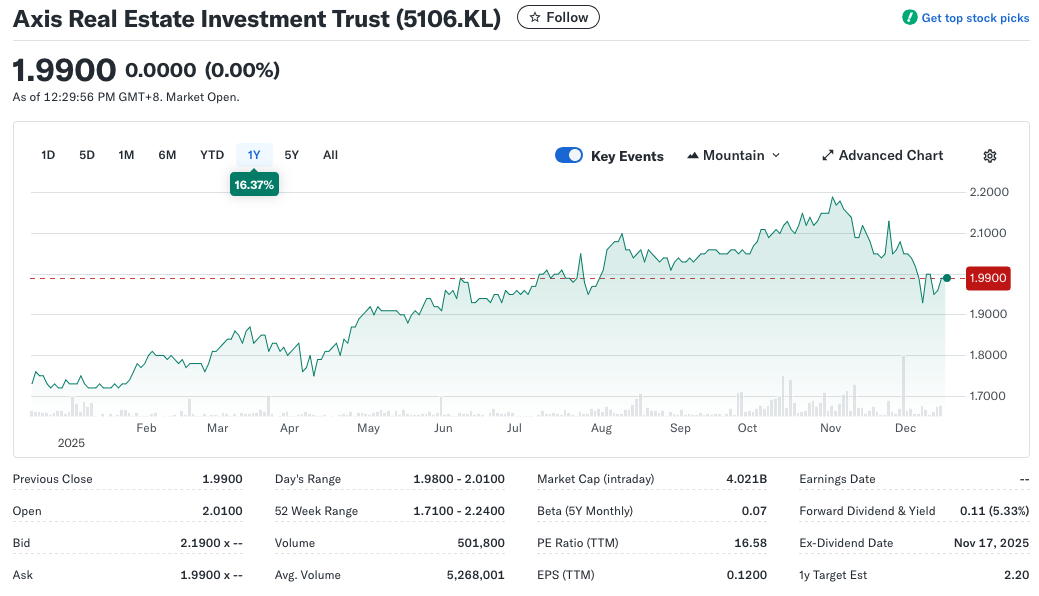Image resolution: width=1039 pixels, height=596 pixels.
Task: Click the green top stock picks badge icon
Action: click(909, 18)
